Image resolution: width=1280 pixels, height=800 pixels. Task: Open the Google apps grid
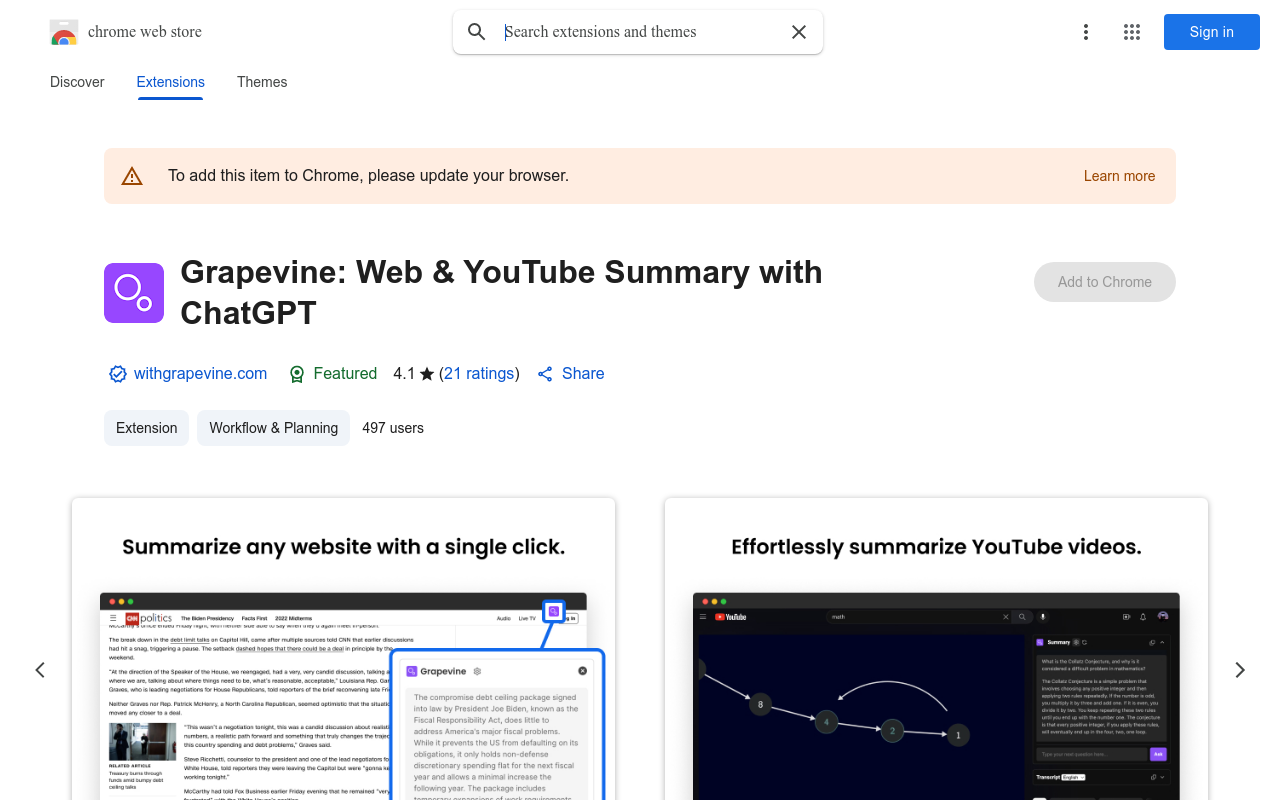pos(1132,32)
